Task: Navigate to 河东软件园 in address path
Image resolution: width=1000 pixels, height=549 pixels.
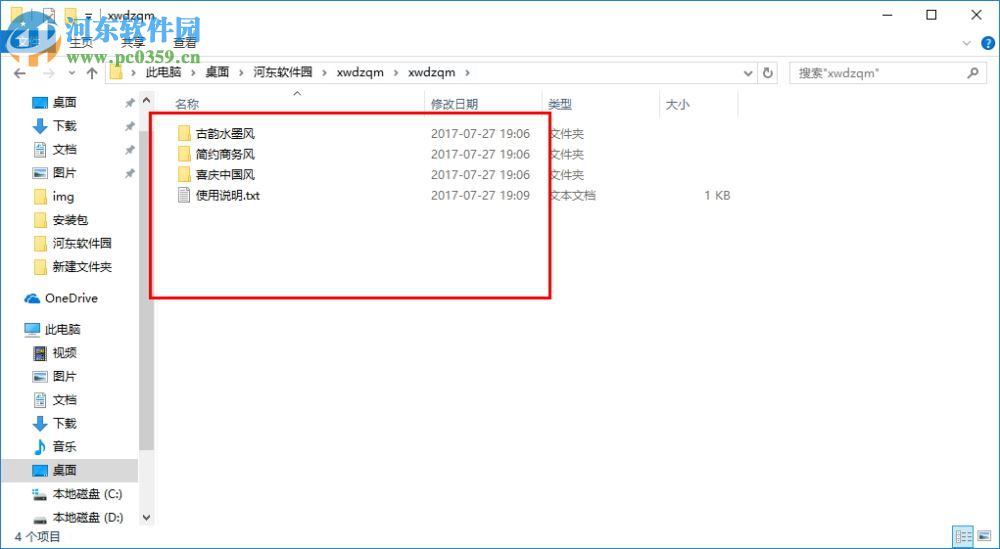Action: coord(283,73)
